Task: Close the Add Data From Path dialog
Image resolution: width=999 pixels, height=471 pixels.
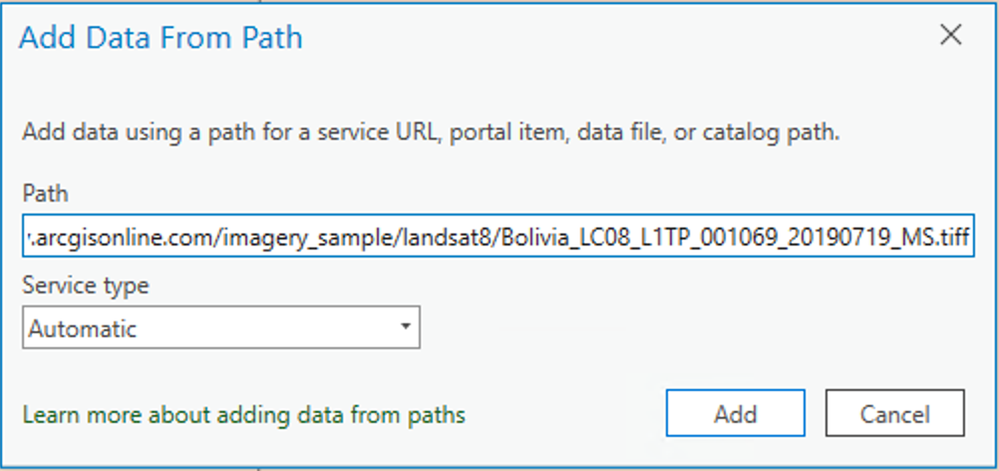Action: pyautogui.click(x=951, y=35)
